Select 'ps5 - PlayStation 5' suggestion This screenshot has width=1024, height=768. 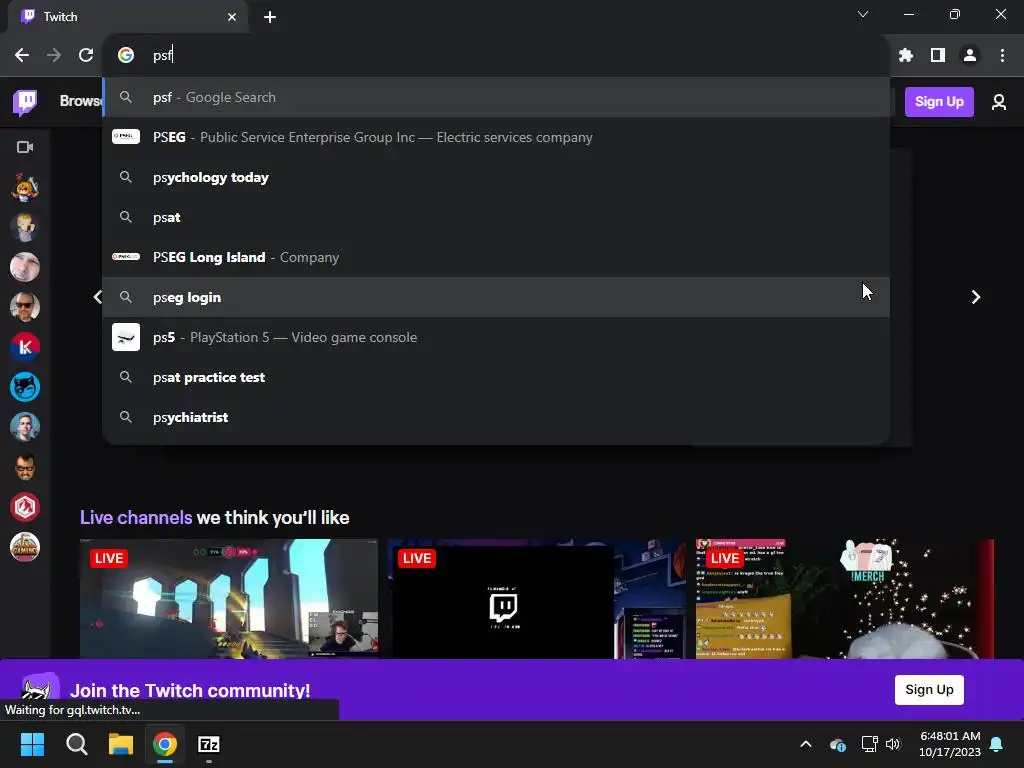point(496,337)
